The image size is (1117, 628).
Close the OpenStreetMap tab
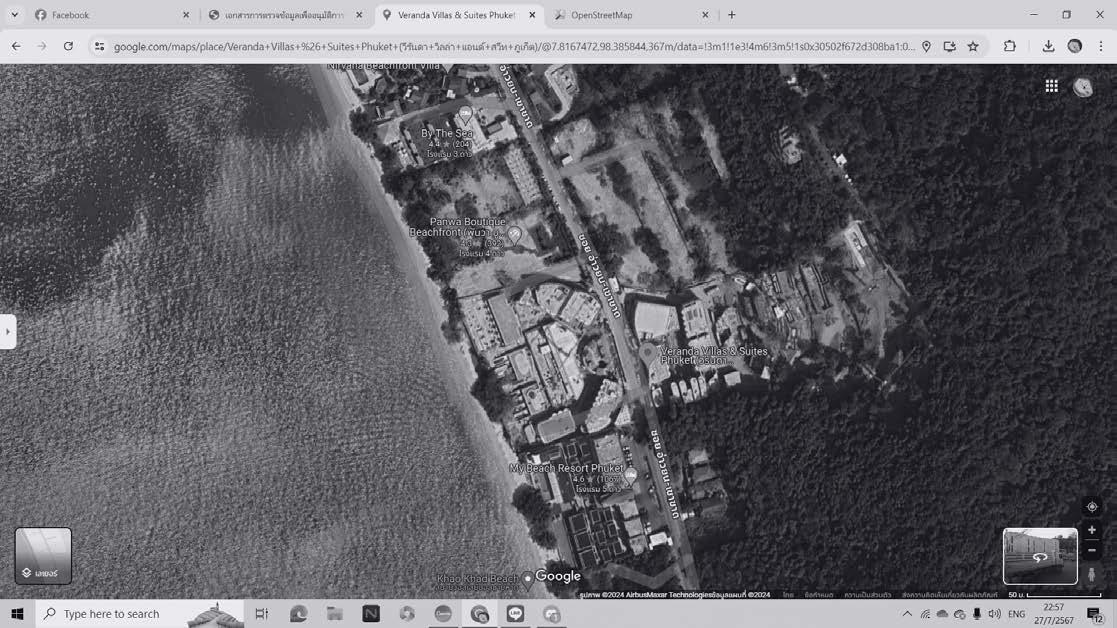tap(705, 15)
